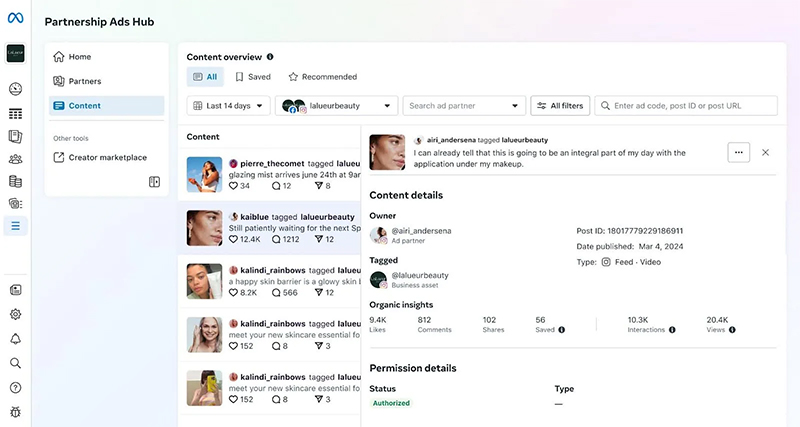Viewport: 800px width, 427px height.
Task: Click comments count 1212 on kaiblue post
Action: click(x=286, y=239)
